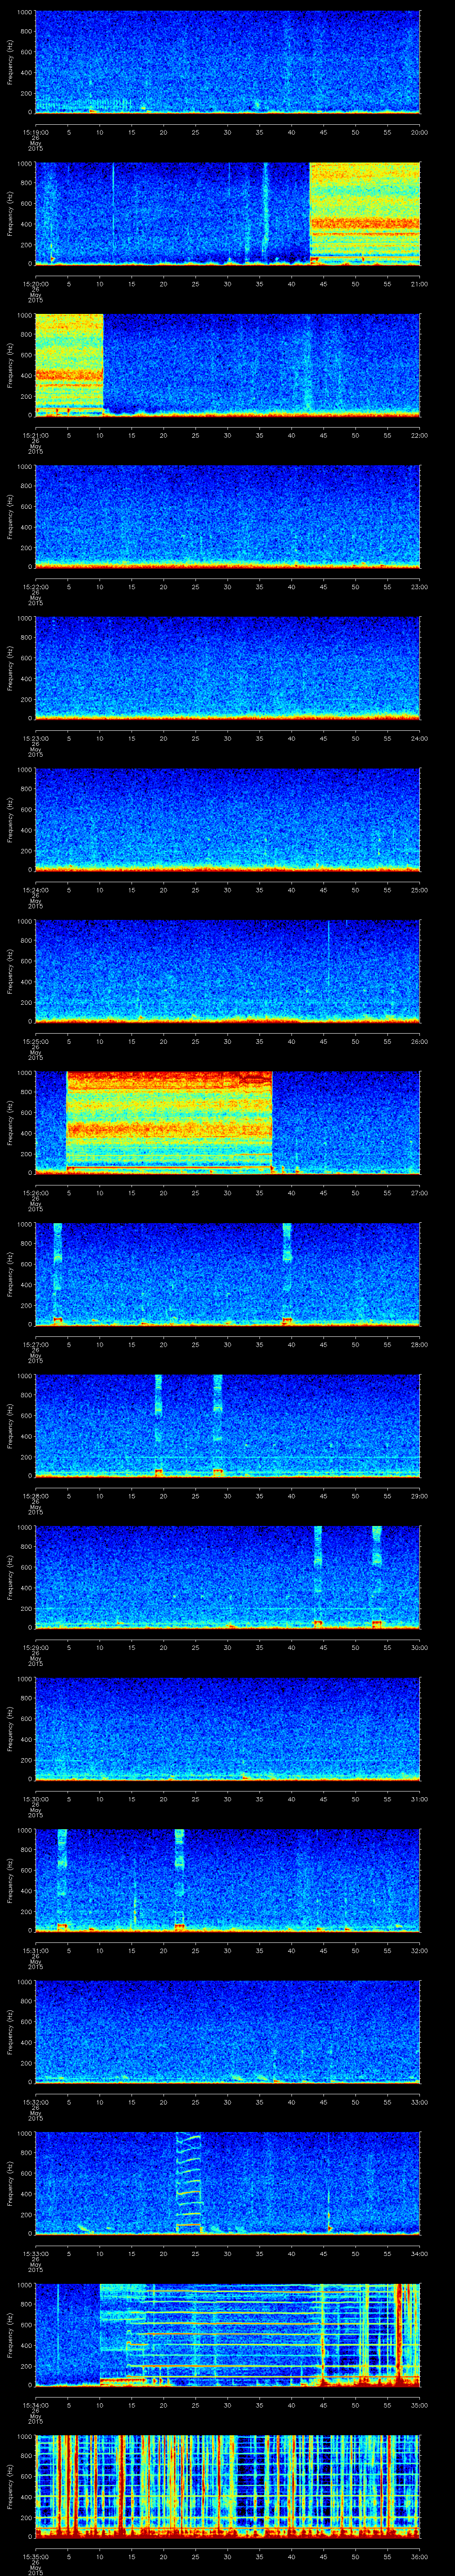Click the 23:00 end time label

pos(419,587)
